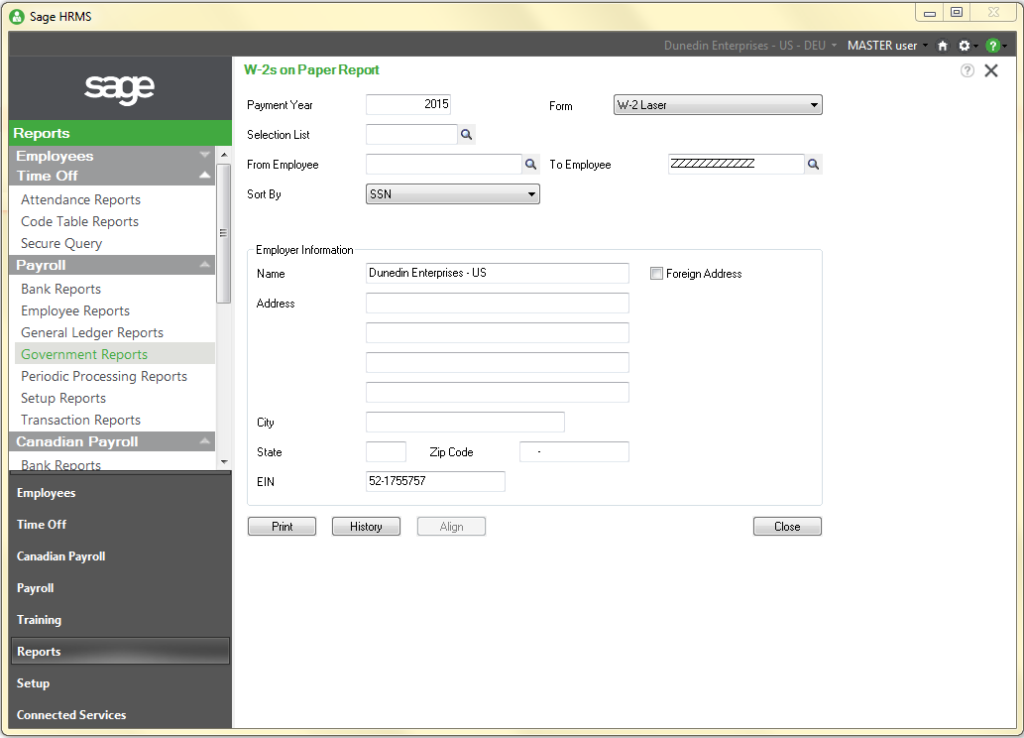
Task: Click the Print button
Action: click(x=281, y=526)
